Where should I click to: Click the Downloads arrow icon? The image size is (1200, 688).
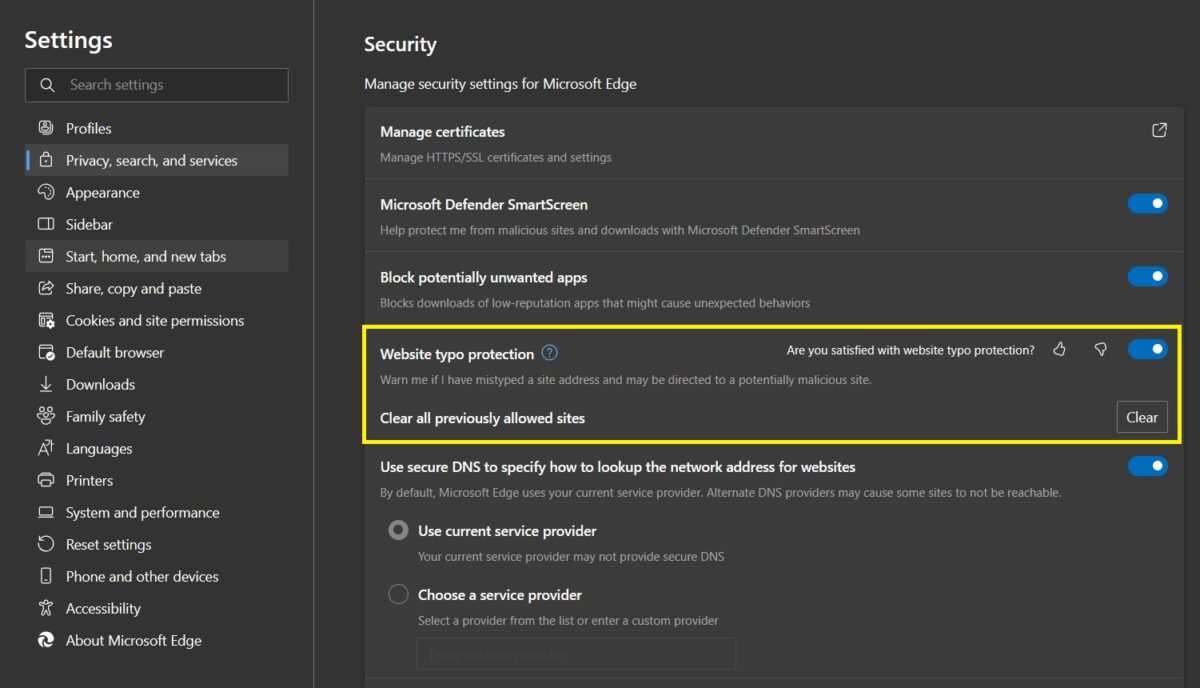click(46, 384)
